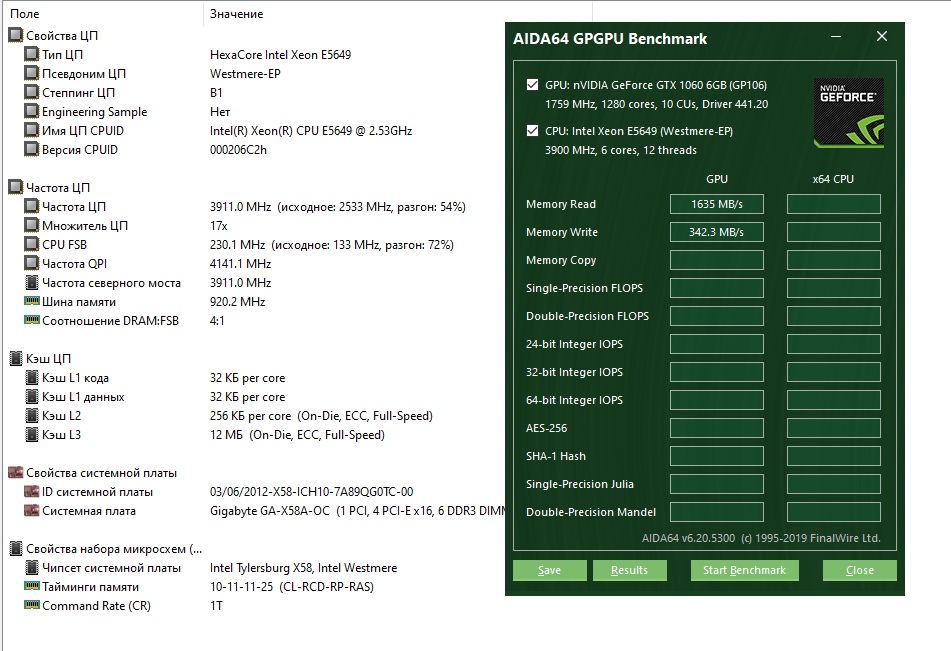Click the multiplier value 17x

point(218,226)
